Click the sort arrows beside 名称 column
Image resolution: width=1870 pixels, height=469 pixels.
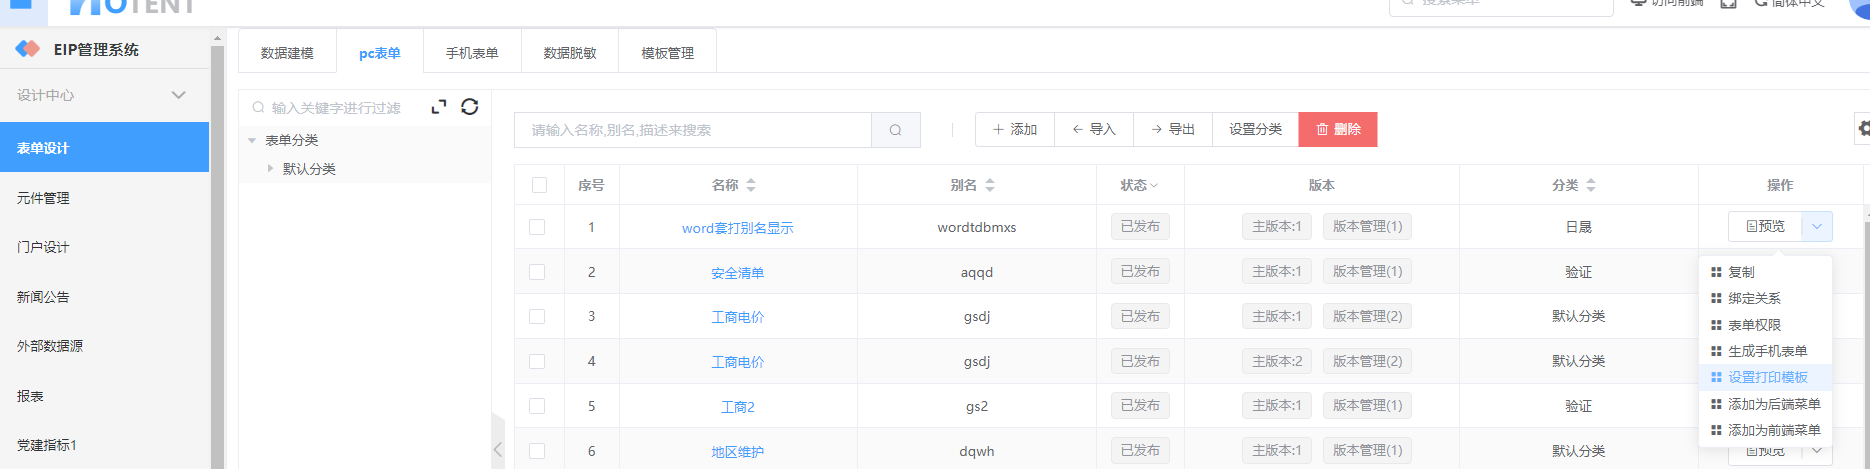click(751, 185)
